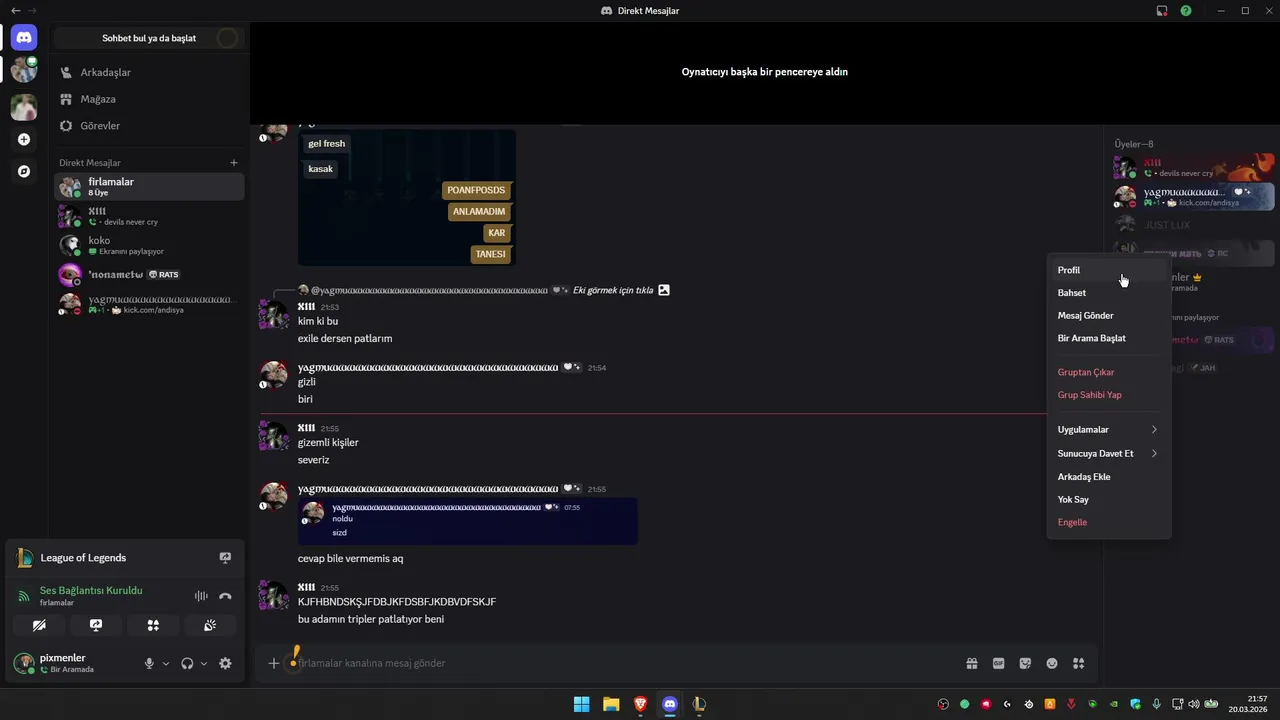
Task: Click pixmenler user avatar
Action: tap(24, 663)
